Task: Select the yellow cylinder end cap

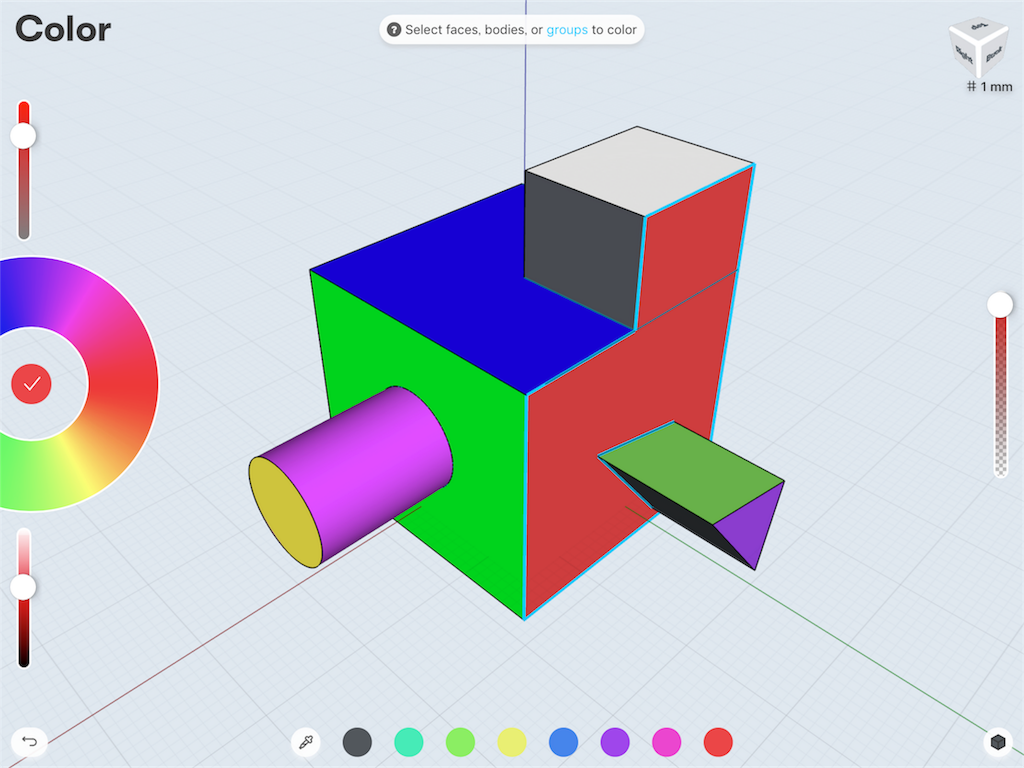Action: [x=285, y=512]
